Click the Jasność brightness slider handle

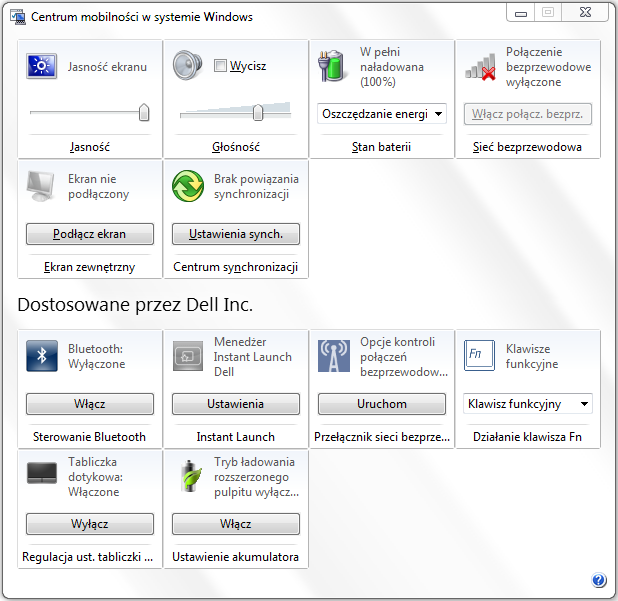pos(144,113)
